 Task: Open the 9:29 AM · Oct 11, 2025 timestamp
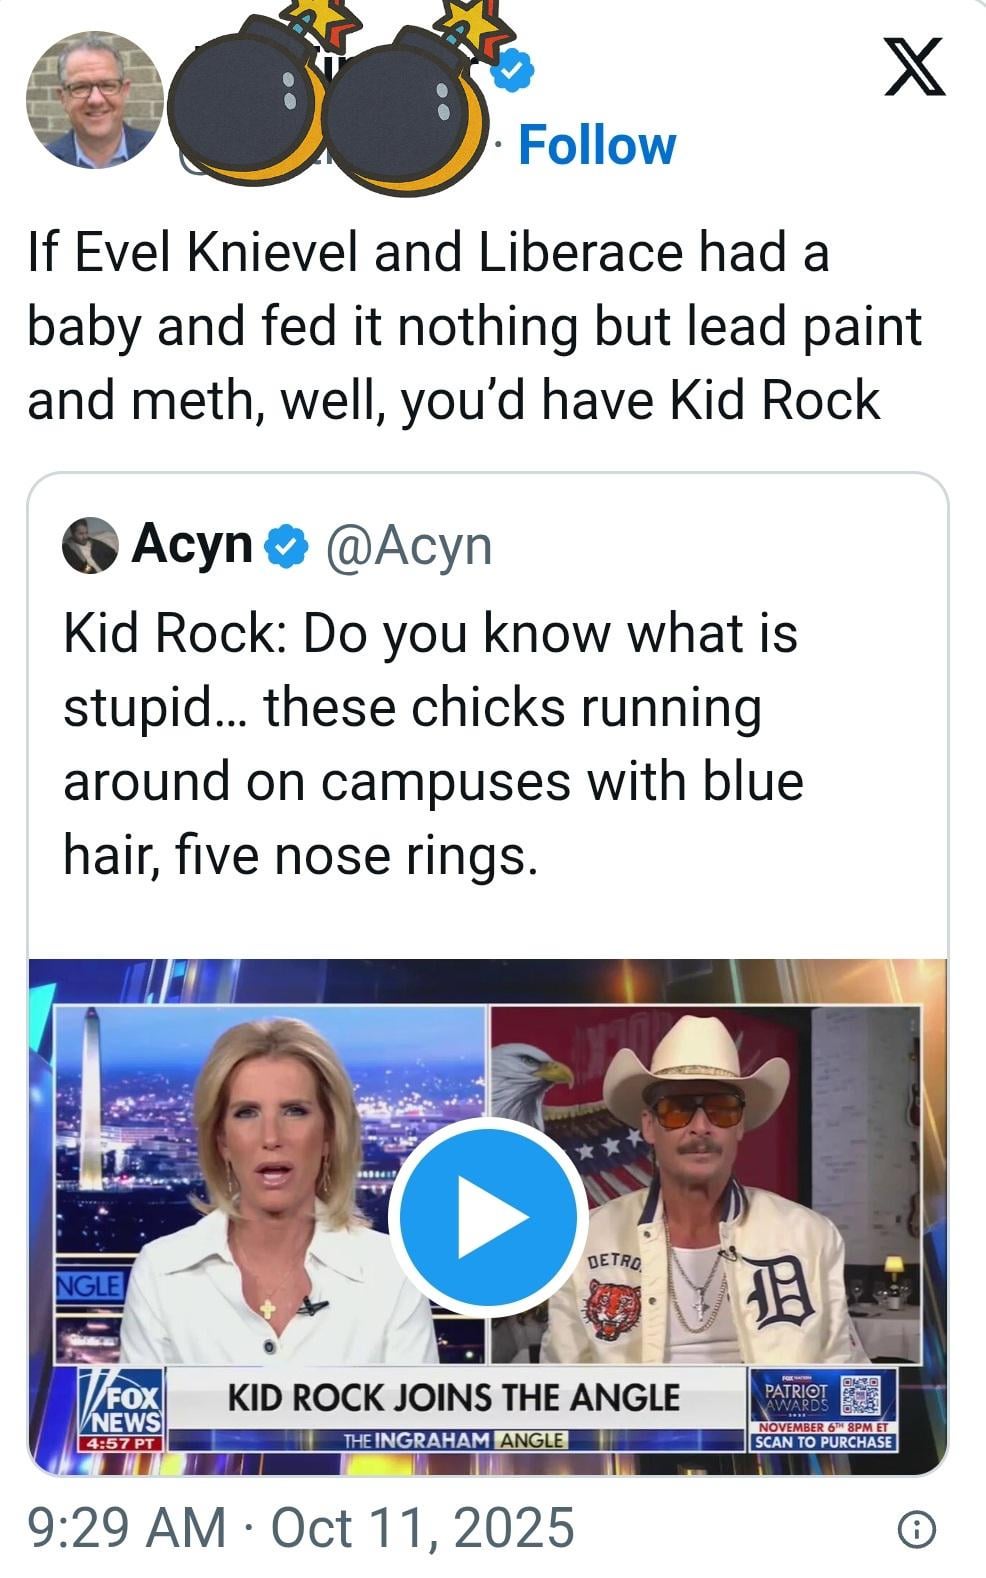coord(301,1528)
